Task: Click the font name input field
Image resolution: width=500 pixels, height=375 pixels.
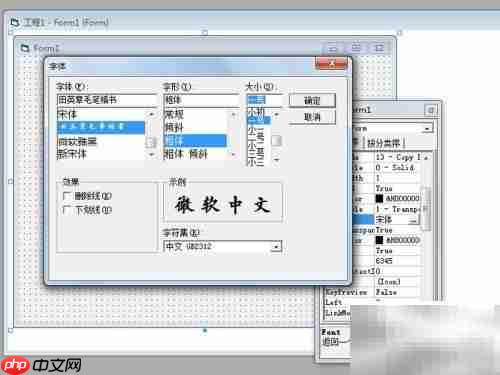Action: coord(107,100)
